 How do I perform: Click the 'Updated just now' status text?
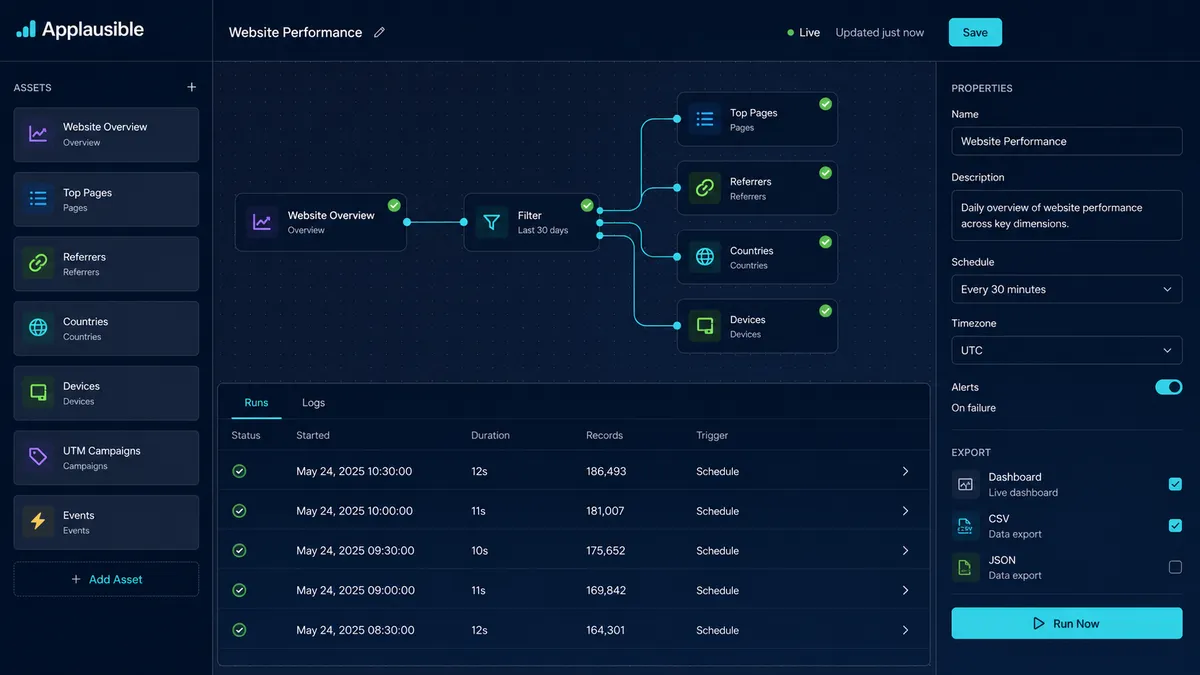(880, 32)
